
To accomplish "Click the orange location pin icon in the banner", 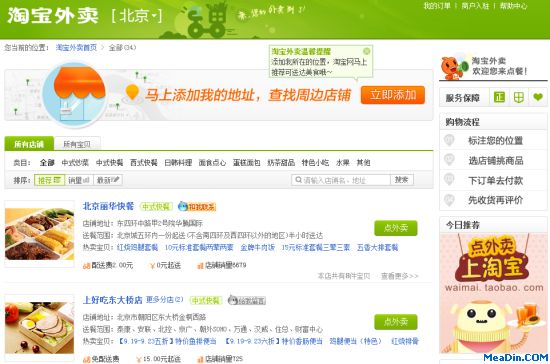I will (x=132, y=92).
